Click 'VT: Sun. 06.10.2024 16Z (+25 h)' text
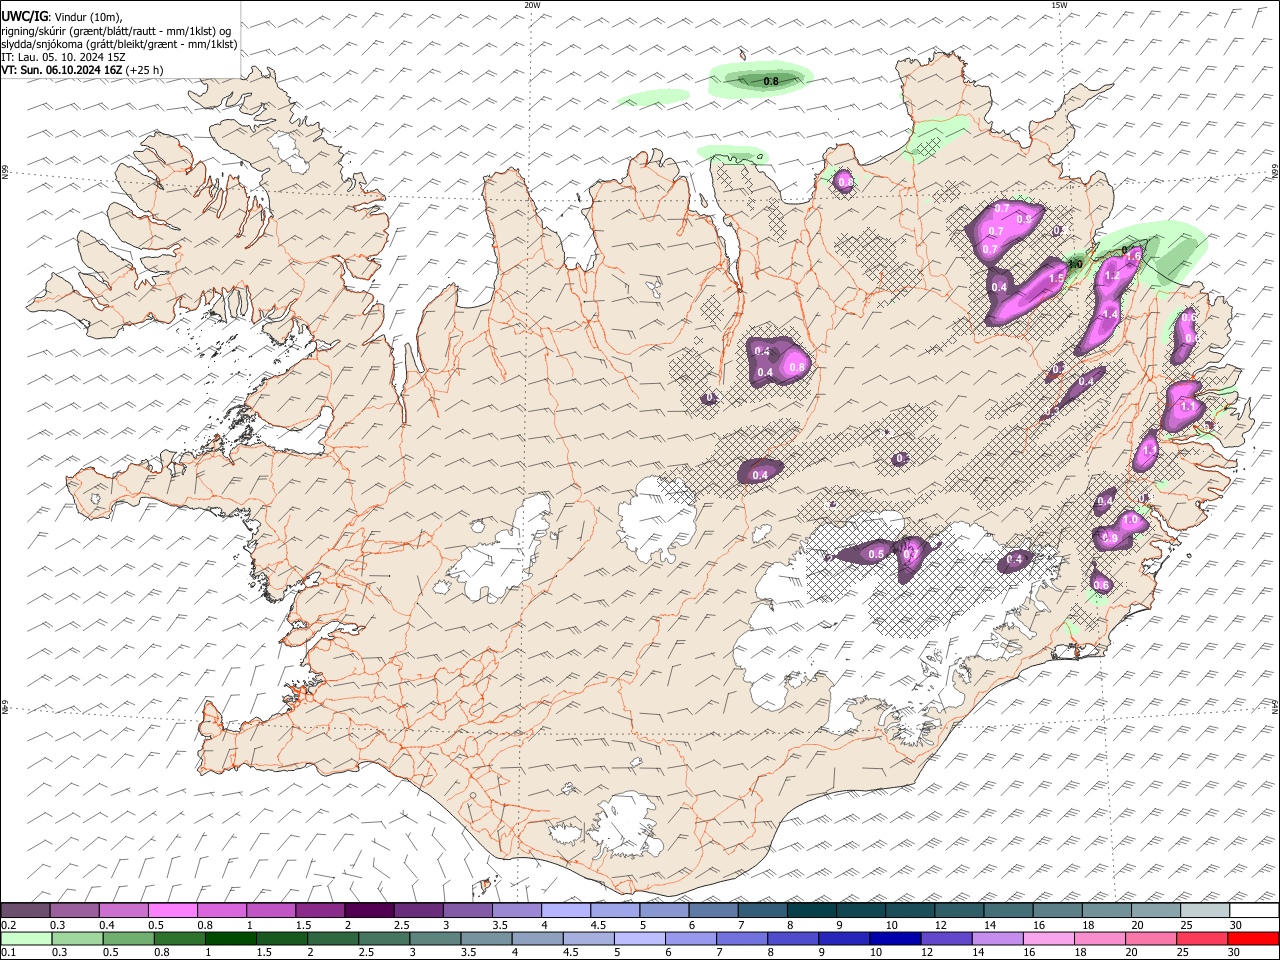 coord(82,70)
